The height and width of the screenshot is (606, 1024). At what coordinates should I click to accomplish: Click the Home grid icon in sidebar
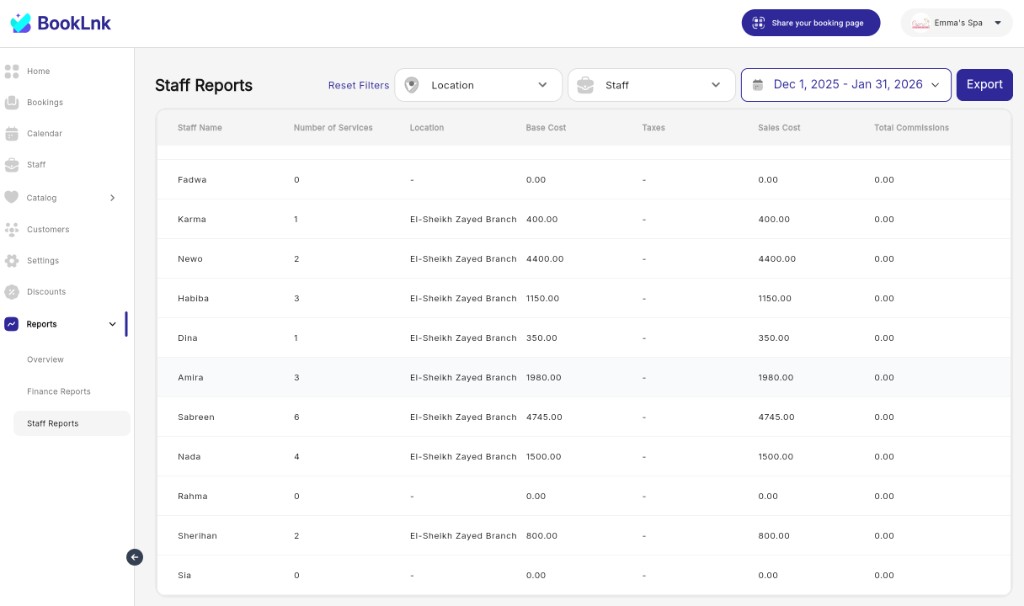click(x=12, y=71)
